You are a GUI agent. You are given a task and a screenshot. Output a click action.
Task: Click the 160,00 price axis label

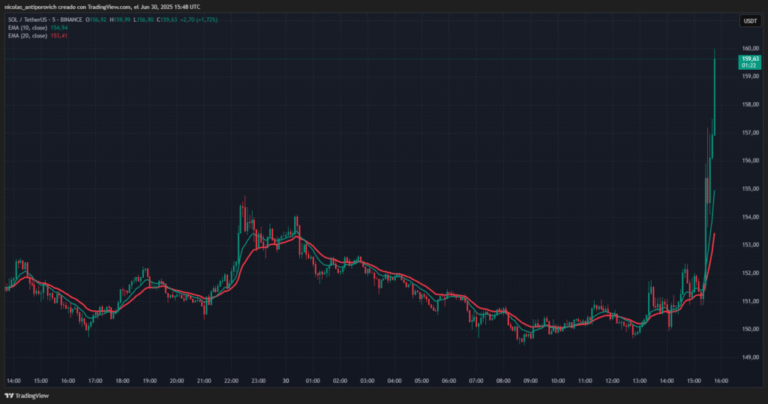(750, 48)
